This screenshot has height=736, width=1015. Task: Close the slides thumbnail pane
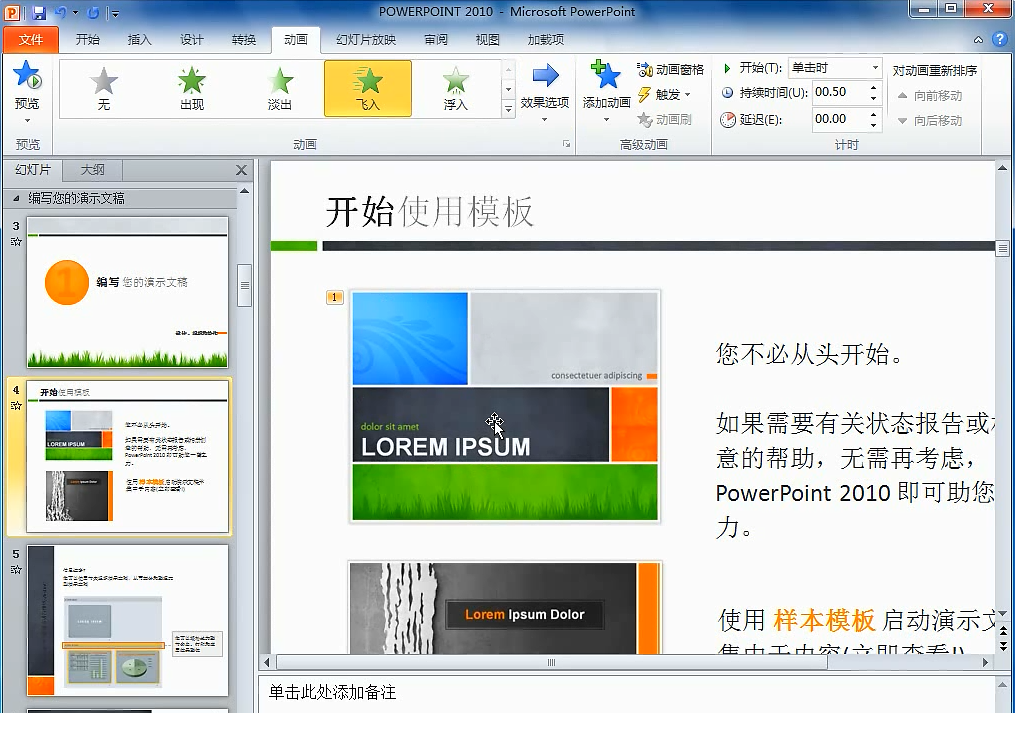click(x=241, y=170)
